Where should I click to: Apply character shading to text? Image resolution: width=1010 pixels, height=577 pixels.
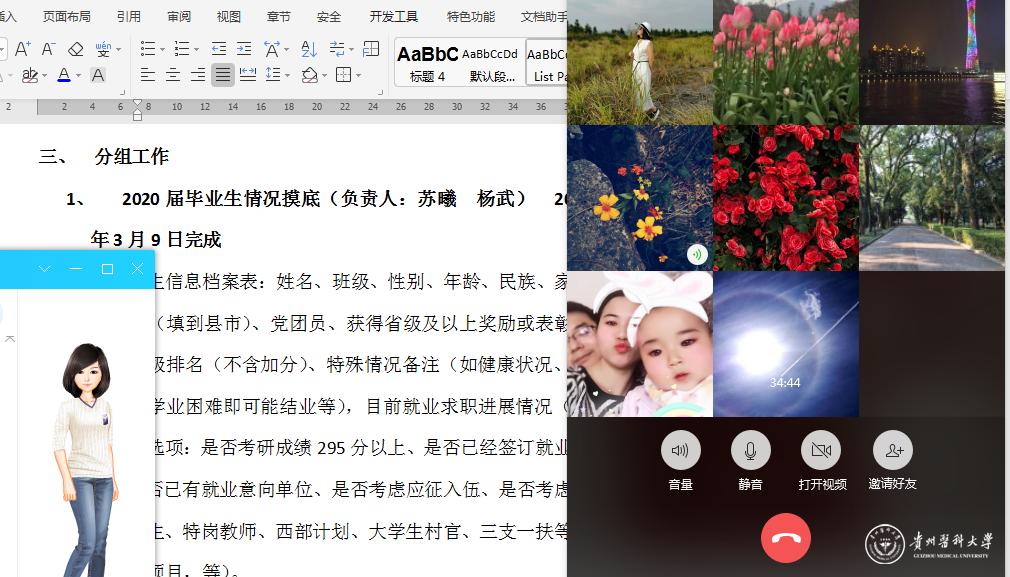tap(98, 75)
